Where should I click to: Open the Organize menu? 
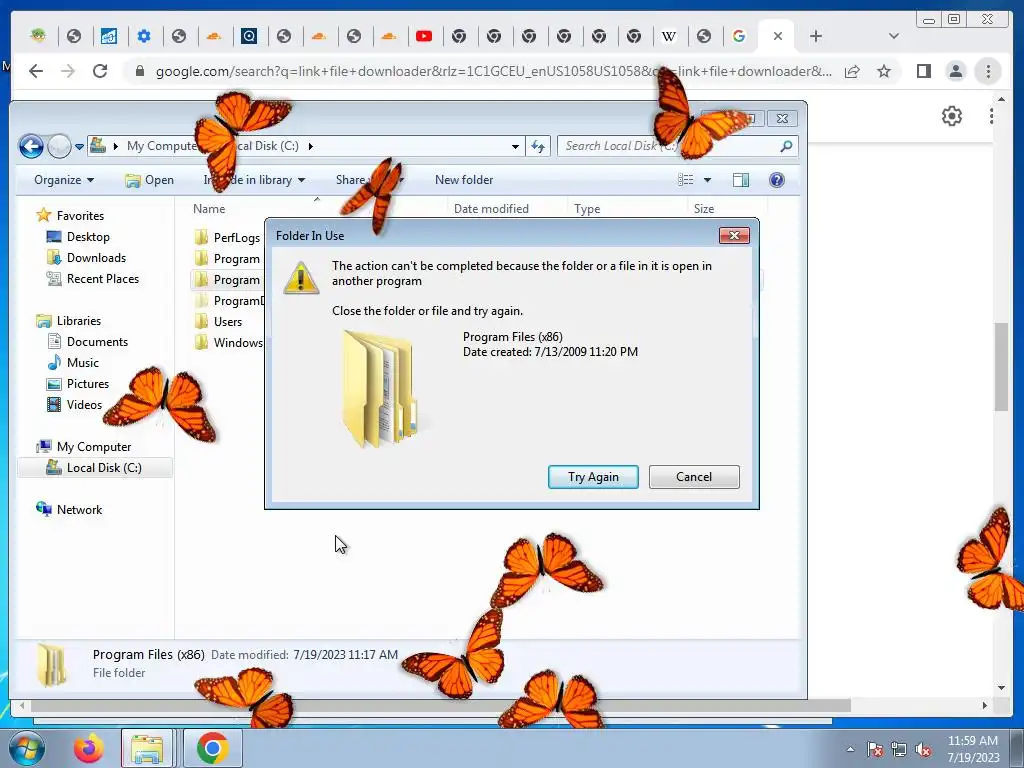click(x=63, y=180)
